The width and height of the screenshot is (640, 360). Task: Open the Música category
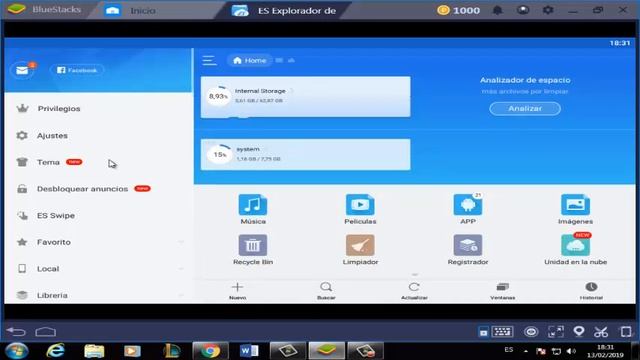[253, 209]
